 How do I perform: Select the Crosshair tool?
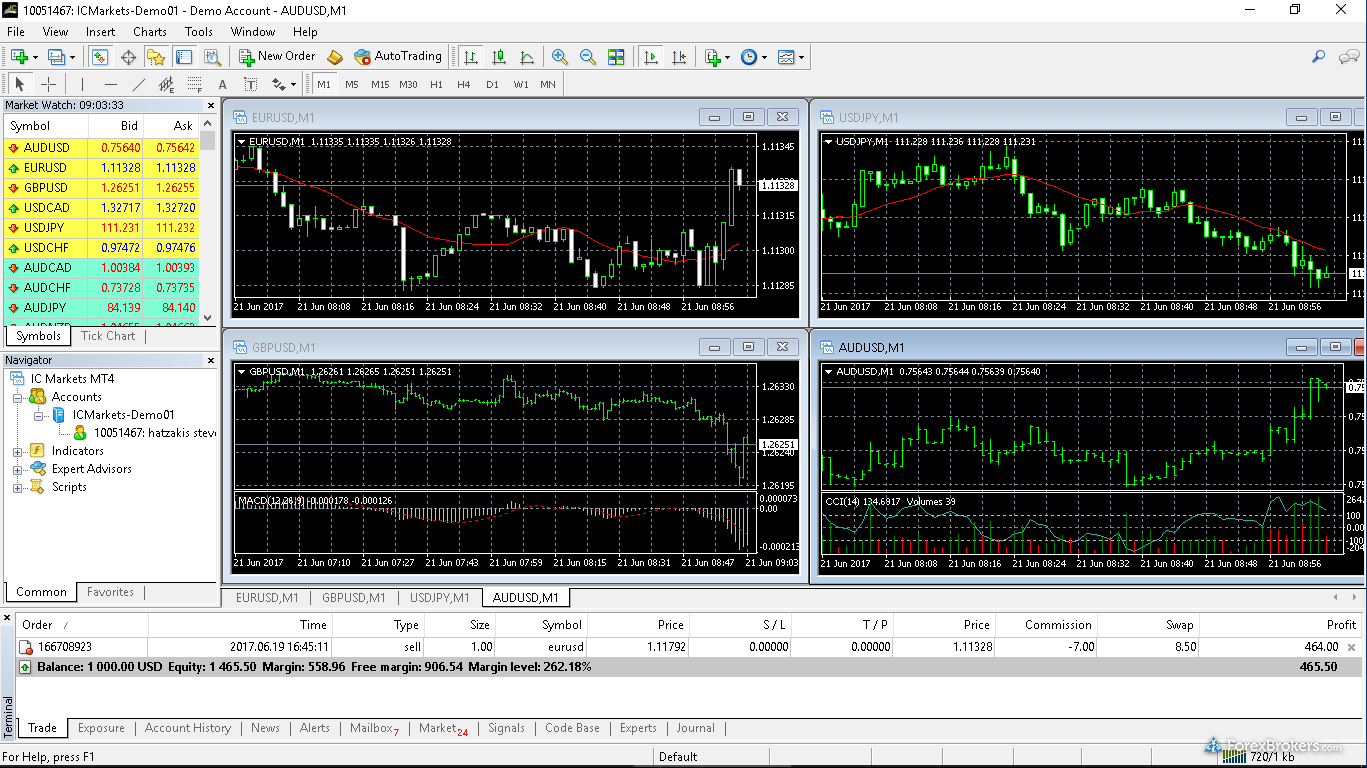[48, 84]
